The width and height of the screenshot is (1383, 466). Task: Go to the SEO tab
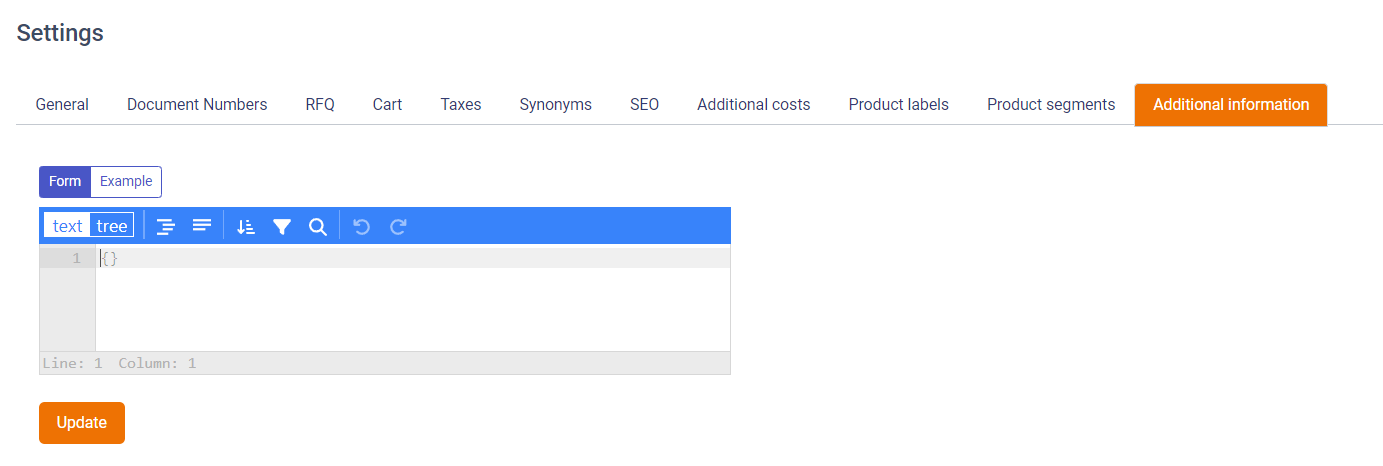point(644,104)
